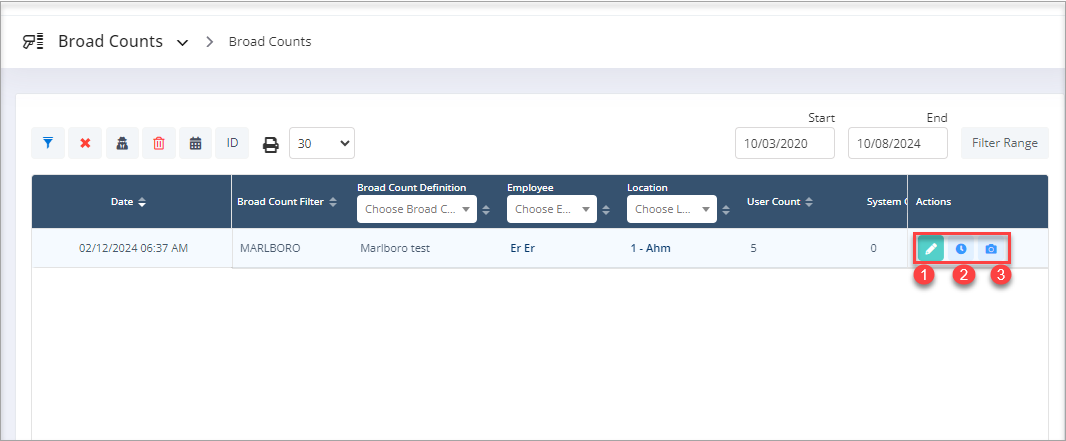This screenshot has height=441, width=1066.
Task: Sort by Employee column arrows
Action: 605,210
